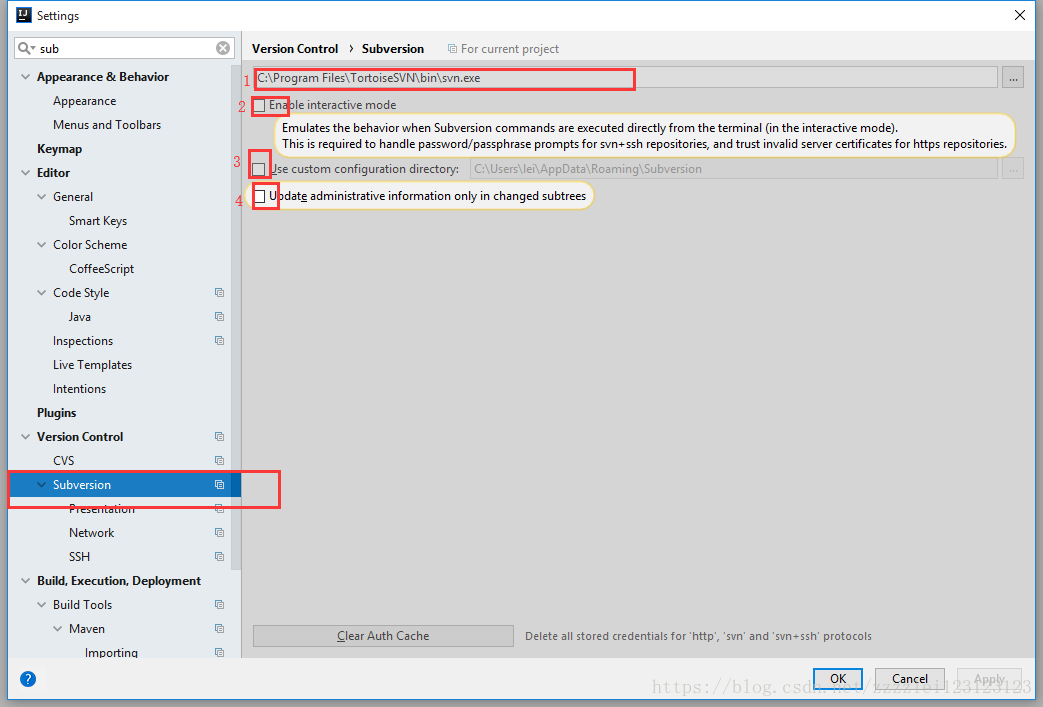
Task: Collapse the Color Scheme node
Action: click(x=41, y=245)
